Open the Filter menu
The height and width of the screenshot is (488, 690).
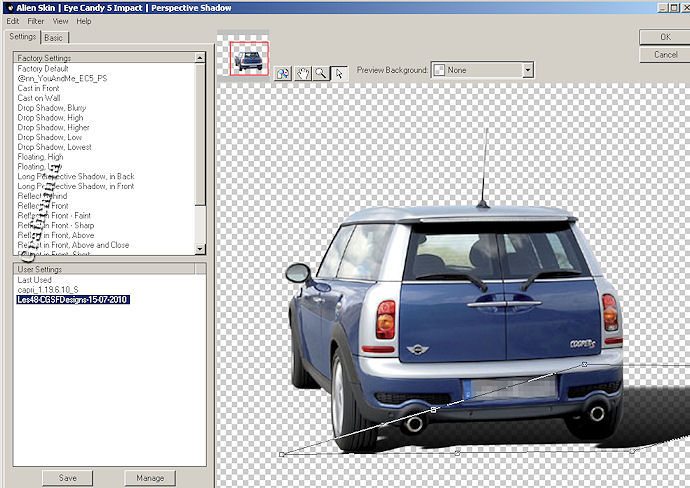coord(35,21)
